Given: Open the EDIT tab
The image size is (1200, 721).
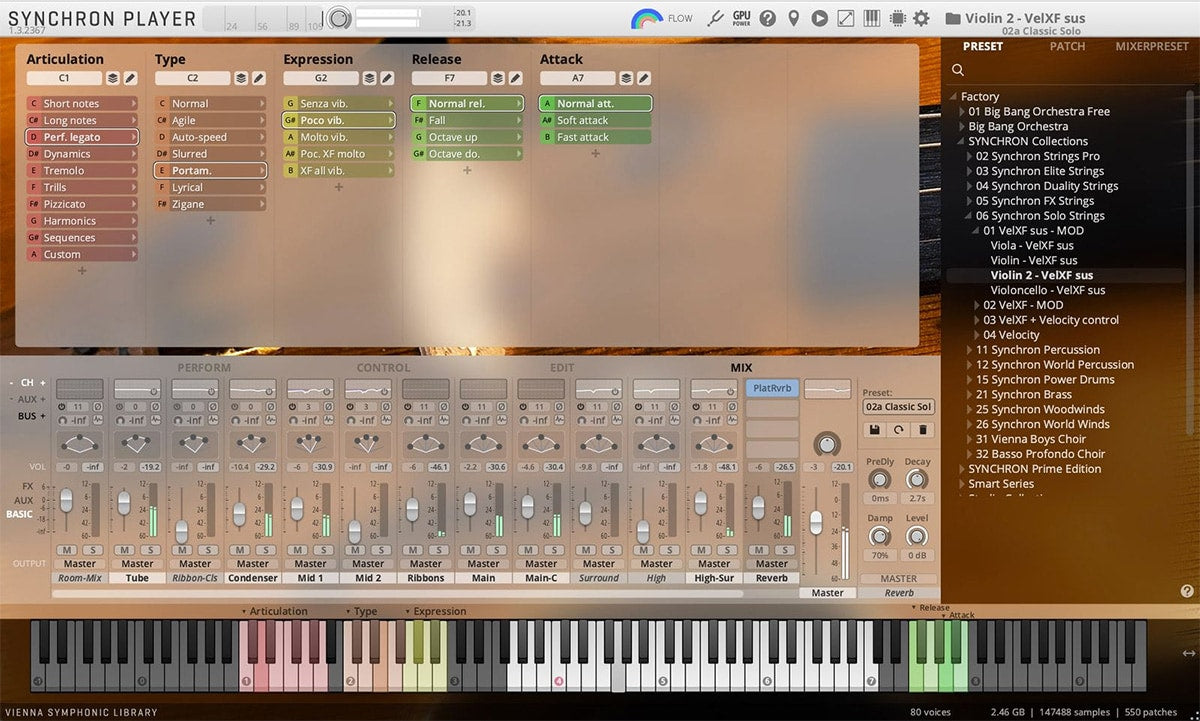Looking at the screenshot, I should tap(562, 368).
